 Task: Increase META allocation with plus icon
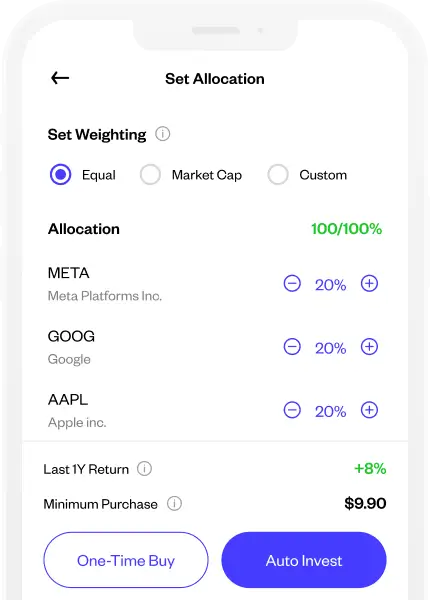click(x=369, y=284)
